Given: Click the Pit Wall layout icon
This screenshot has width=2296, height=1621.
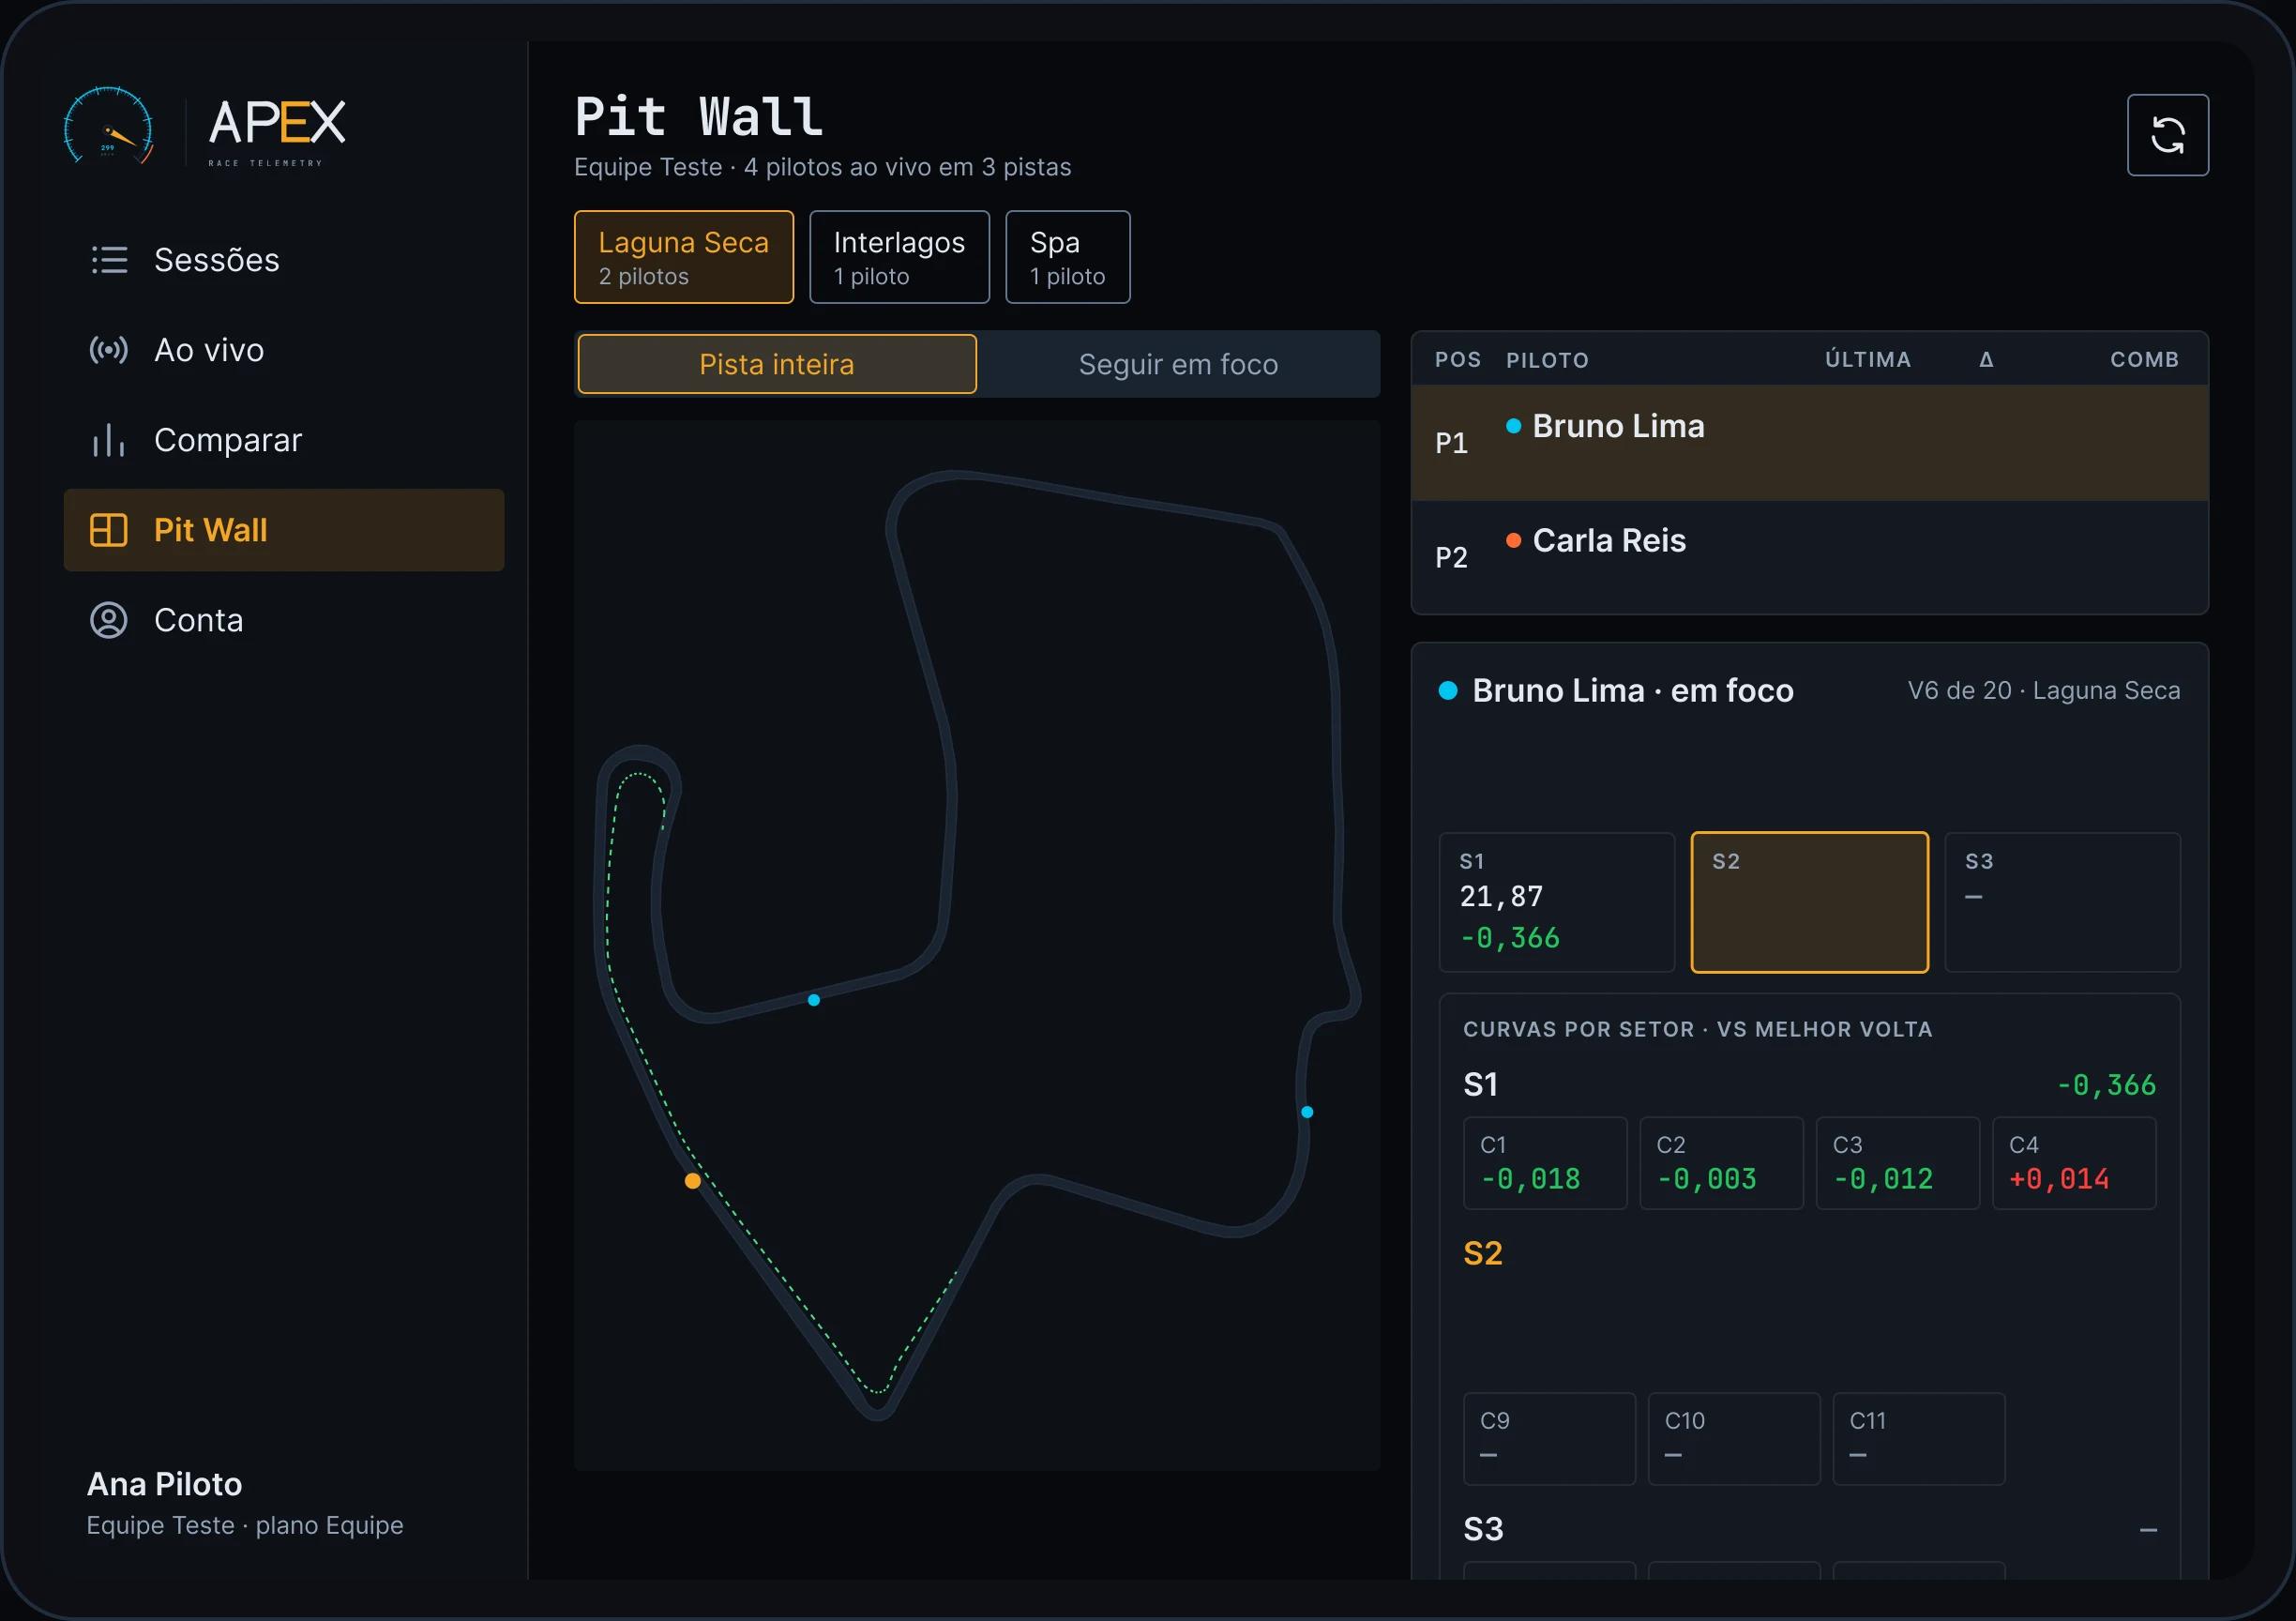Looking at the screenshot, I should pos(109,530).
